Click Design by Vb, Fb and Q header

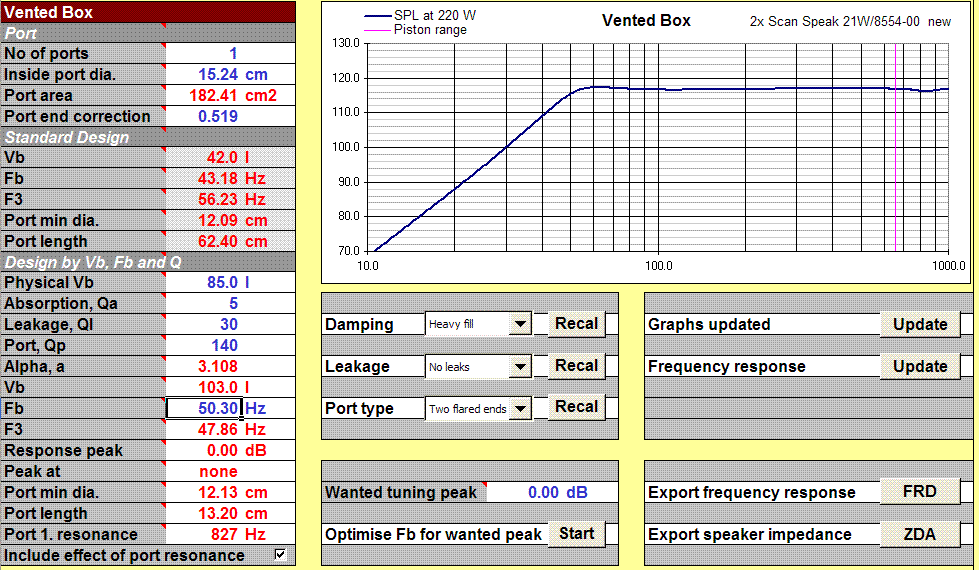[147, 262]
